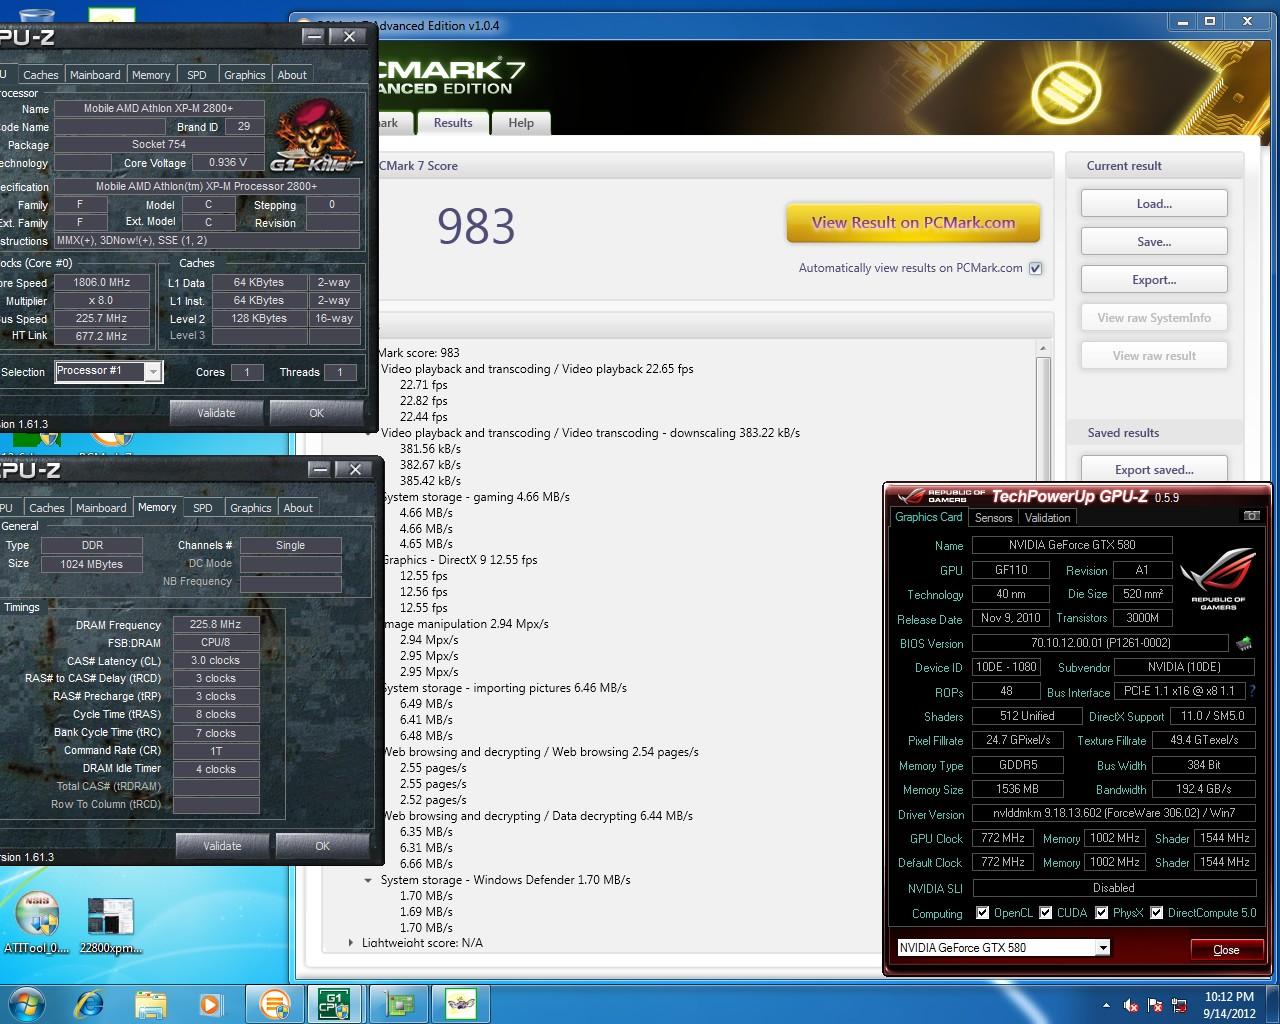Click the DRAM Frequency 225.8 MHz value
The width and height of the screenshot is (1280, 1024).
coord(216,624)
